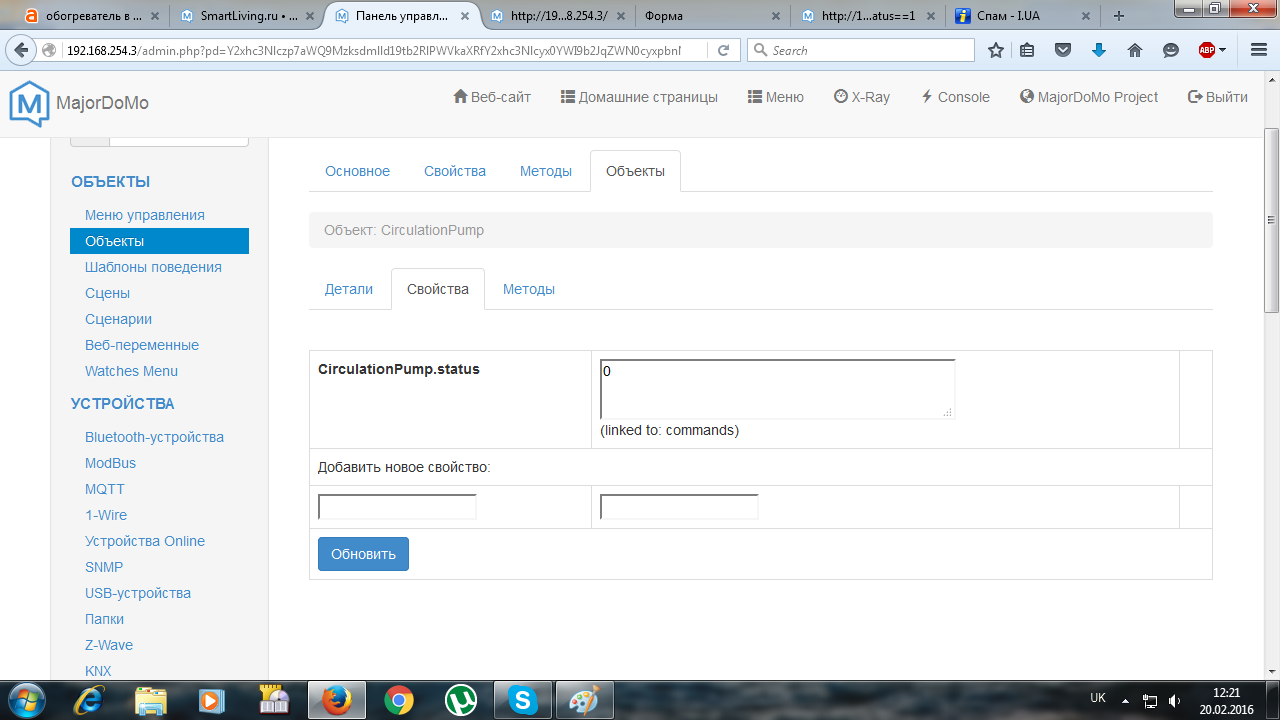Viewport: 1280px width, 720px height.
Task: Open 1-Wire in the sidebar
Action: coord(106,515)
